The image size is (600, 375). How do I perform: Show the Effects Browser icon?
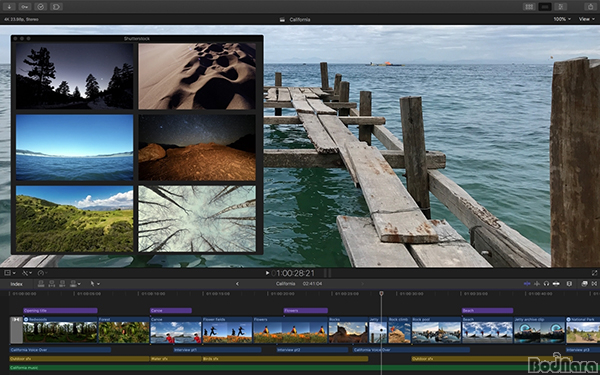(585, 284)
